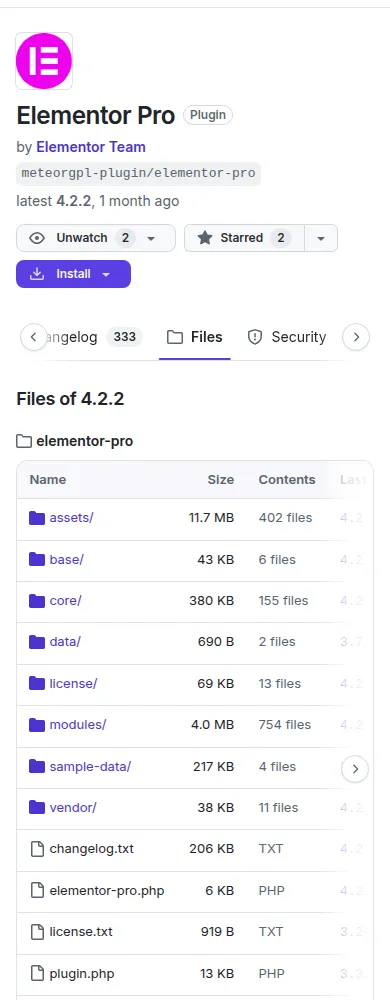Select the elementor-pro.php file
Image resolution: width=390 pixels, height=1000 pixels.
[107, 890]
